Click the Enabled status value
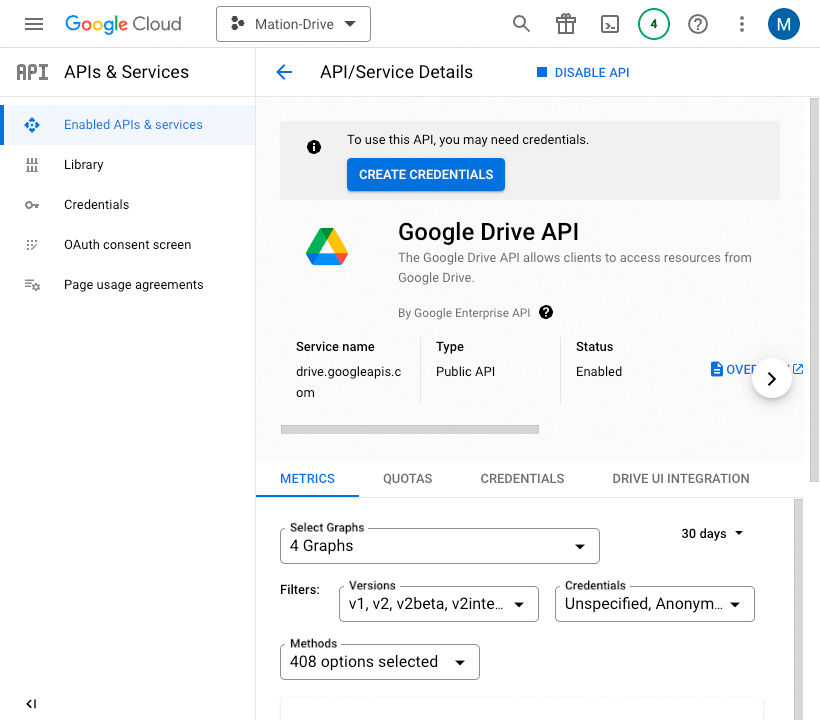The height and width of the screenshot is (720, 820). tap(599, 372)
